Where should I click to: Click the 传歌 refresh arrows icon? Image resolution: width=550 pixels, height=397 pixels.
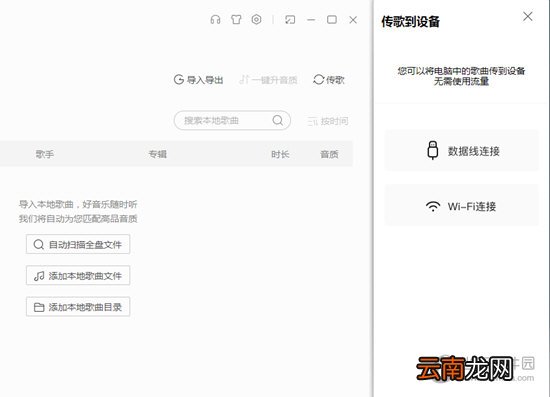pos(318,80)
